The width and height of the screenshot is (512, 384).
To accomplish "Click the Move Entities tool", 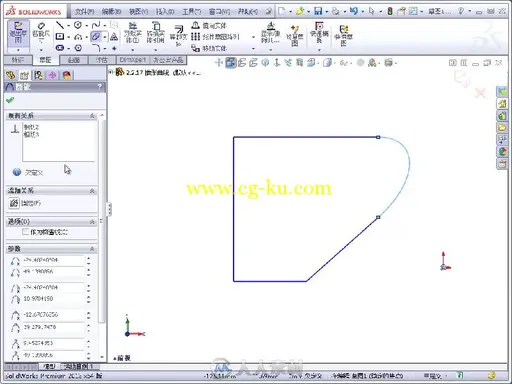I will (209, 48).
